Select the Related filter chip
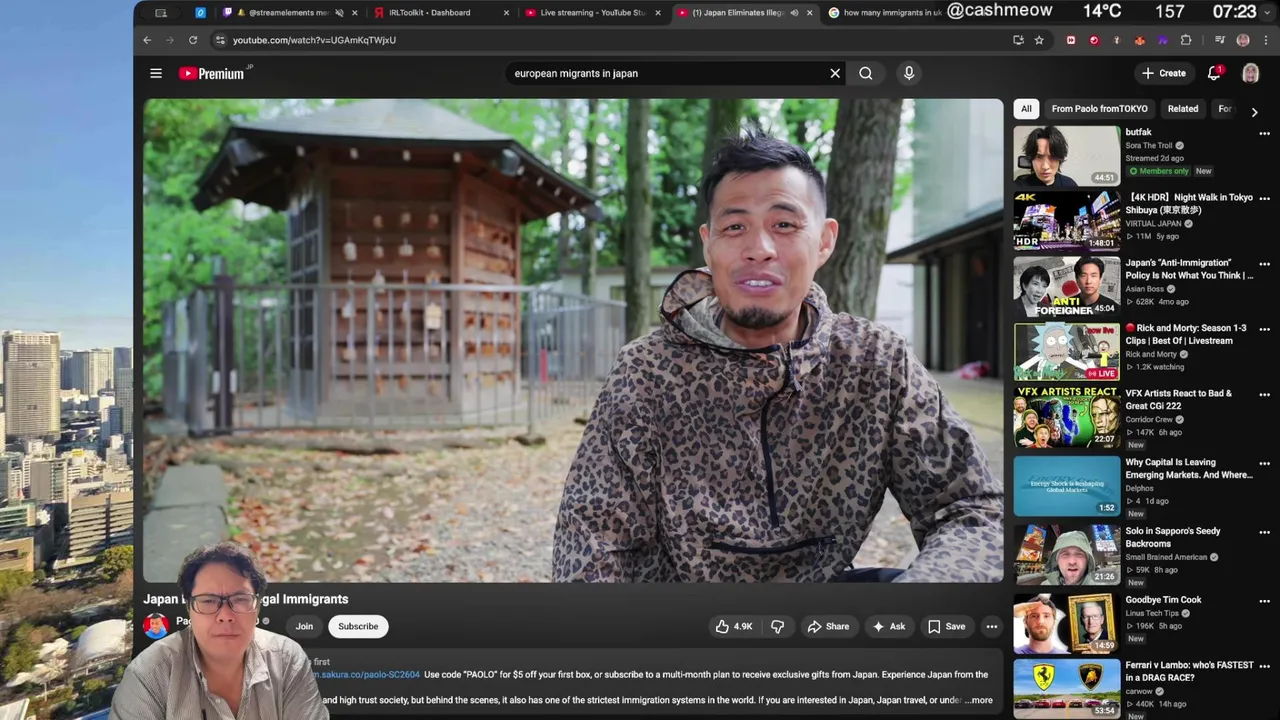The height and width of the screenshot is (720, 1280). (1182, 109)
